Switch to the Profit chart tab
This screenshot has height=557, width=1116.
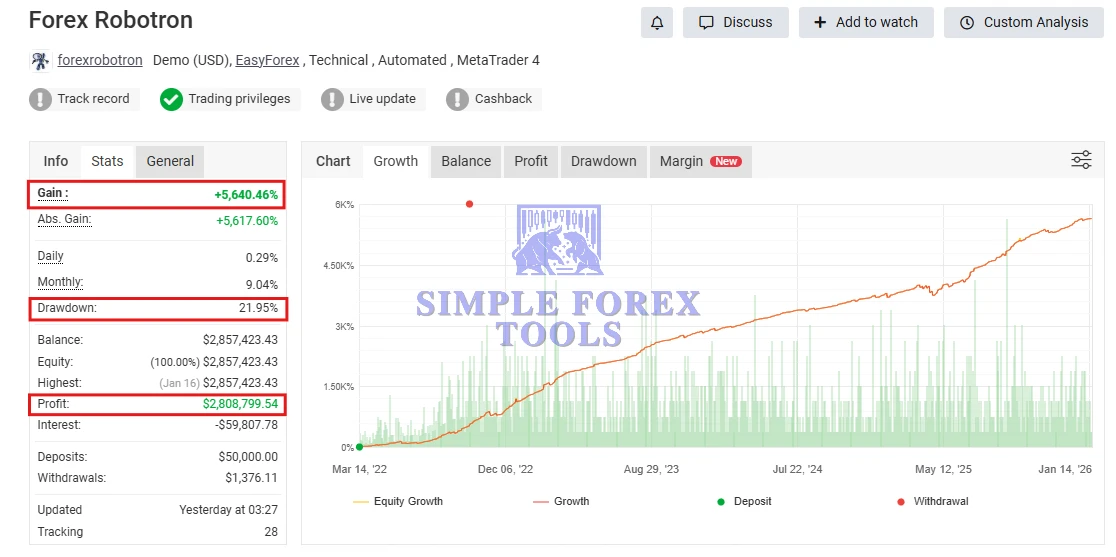(531, 161)
